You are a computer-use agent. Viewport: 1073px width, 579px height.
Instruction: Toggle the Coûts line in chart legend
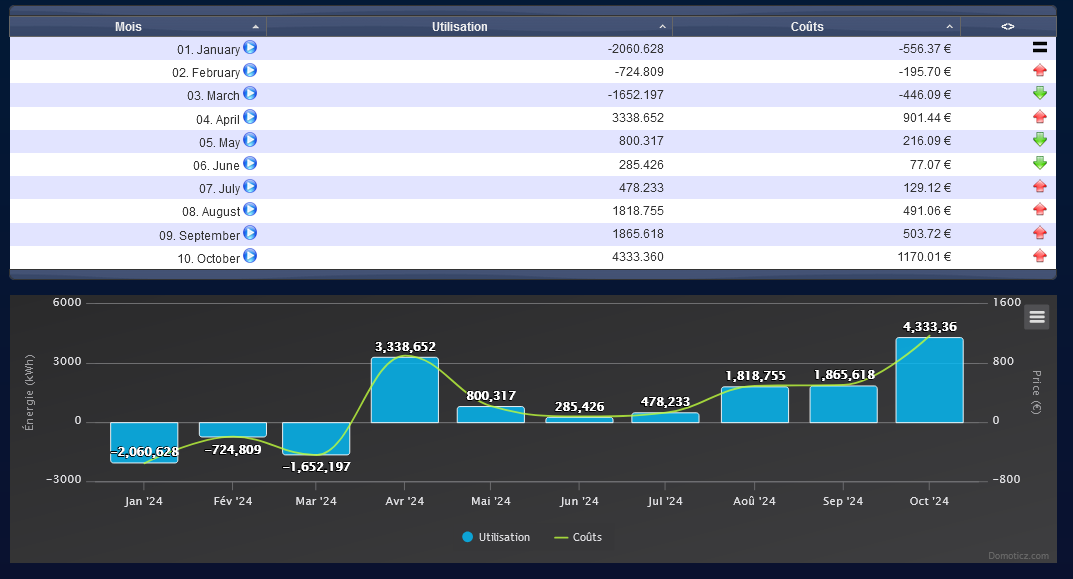point(578,537)
